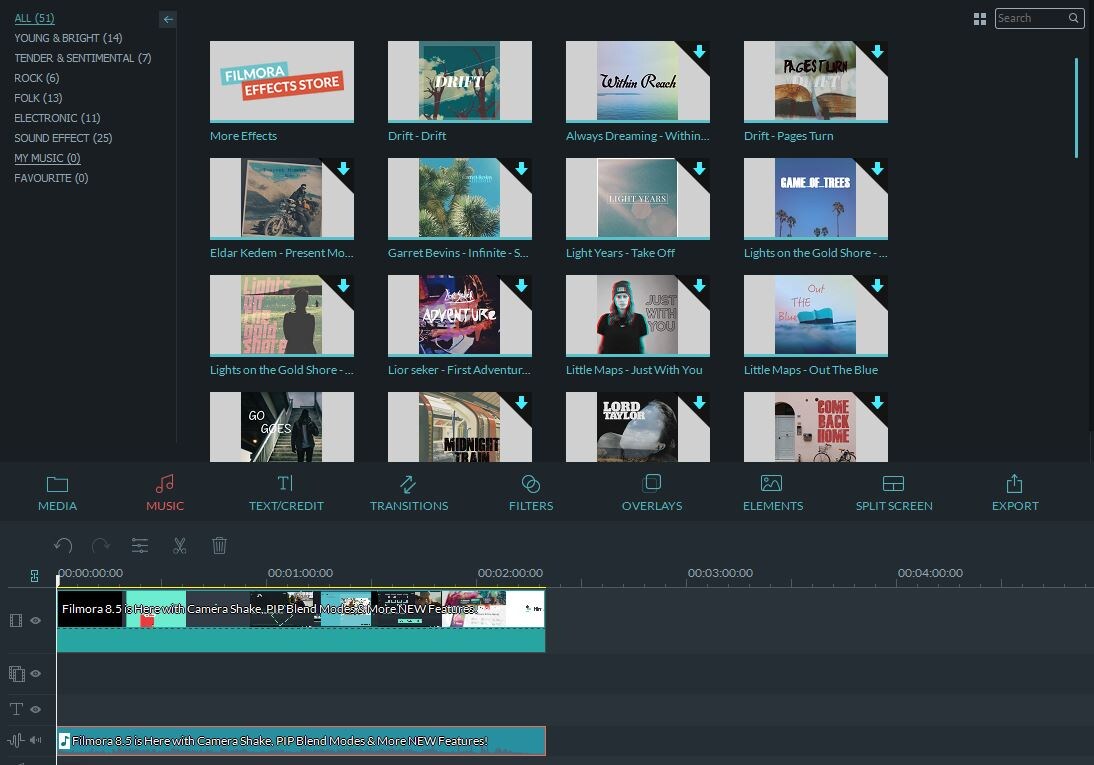Viewport: 1094px width, 765px height.
Task: Select the Filmora 8.5 audio clip on timeline
Action: click(x=301, y=741)
